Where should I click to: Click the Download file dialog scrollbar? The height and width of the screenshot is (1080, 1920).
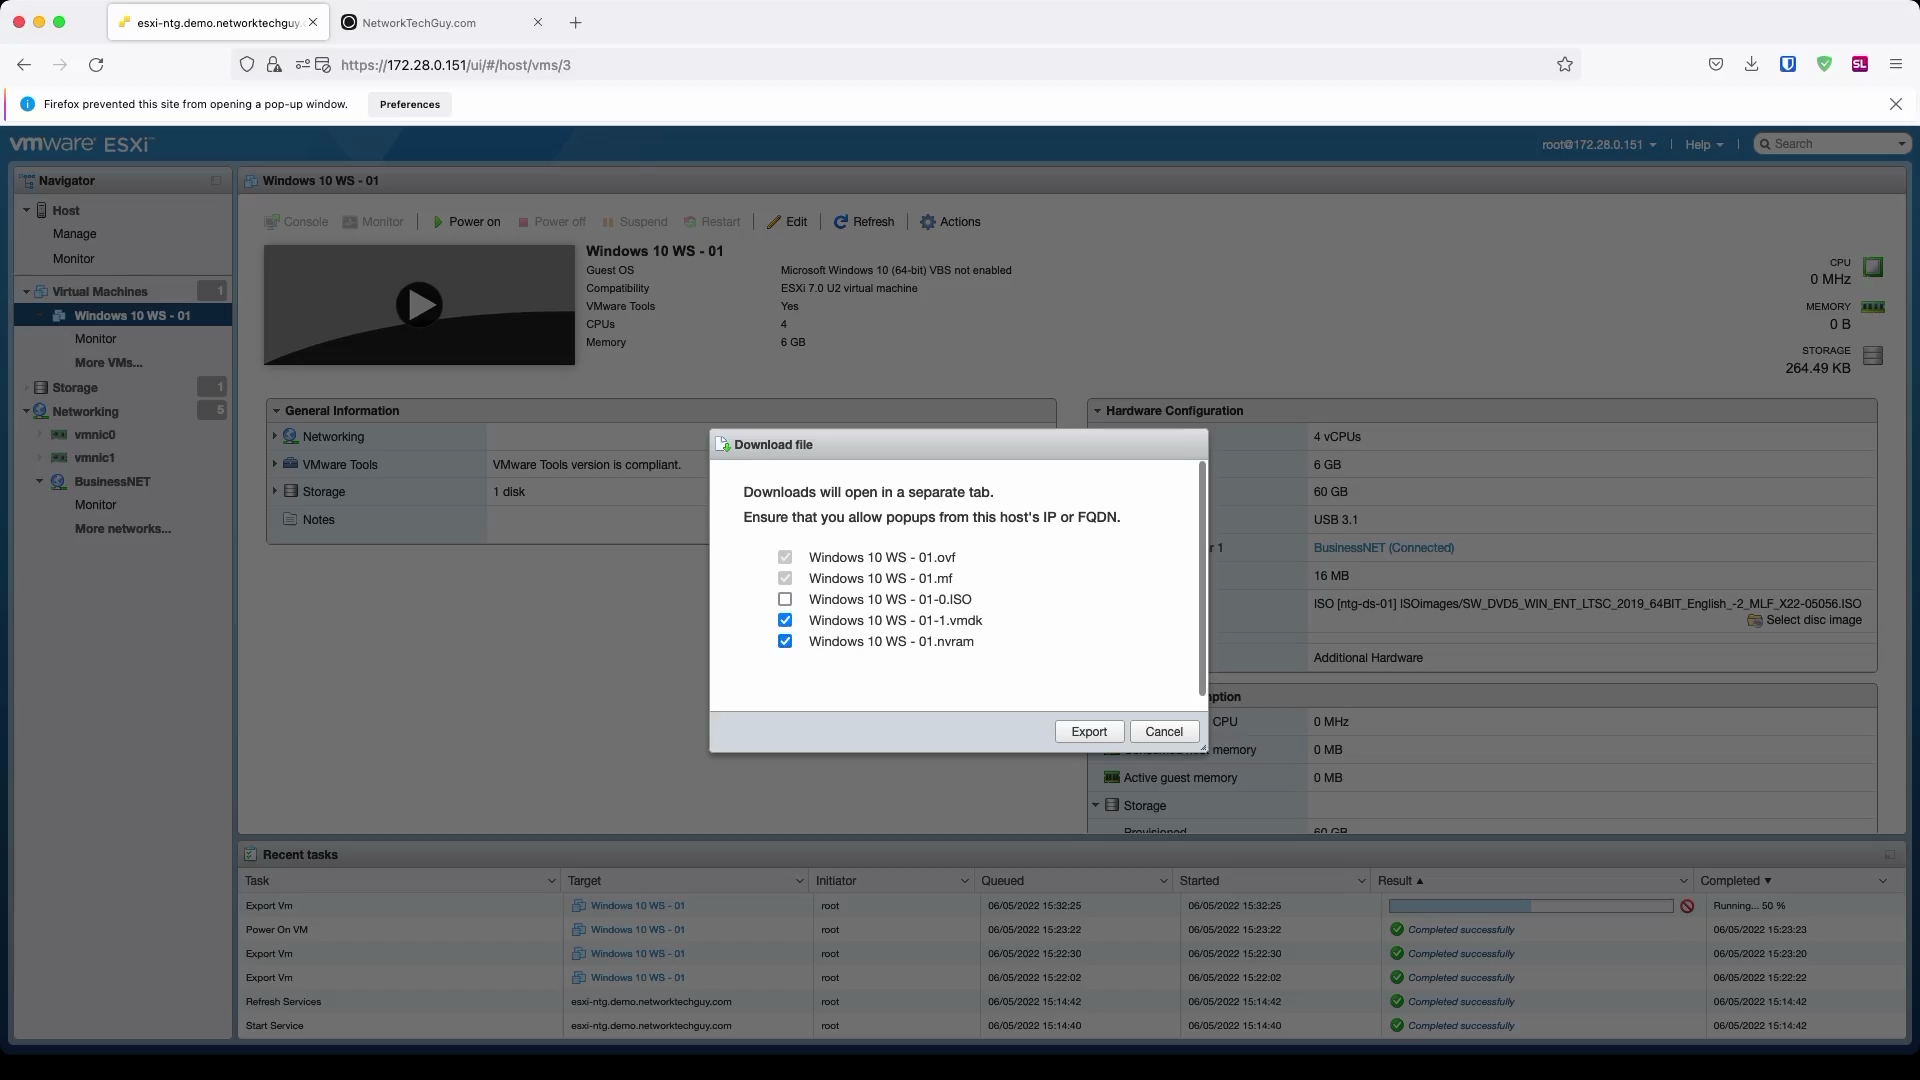1202,580
